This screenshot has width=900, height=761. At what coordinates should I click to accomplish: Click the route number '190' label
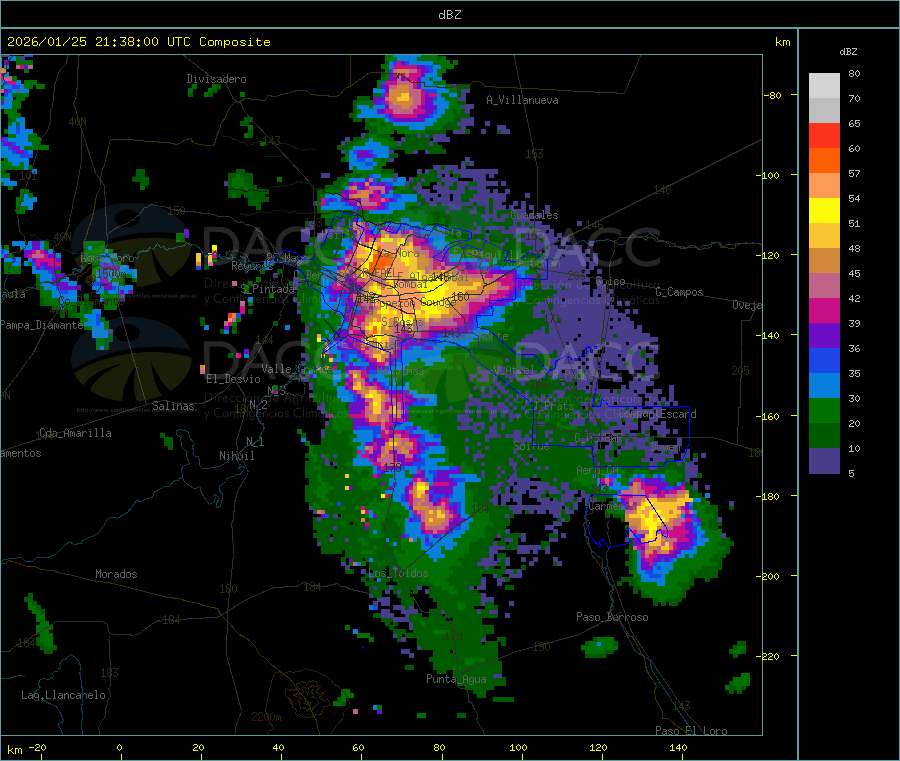[541, 647]
